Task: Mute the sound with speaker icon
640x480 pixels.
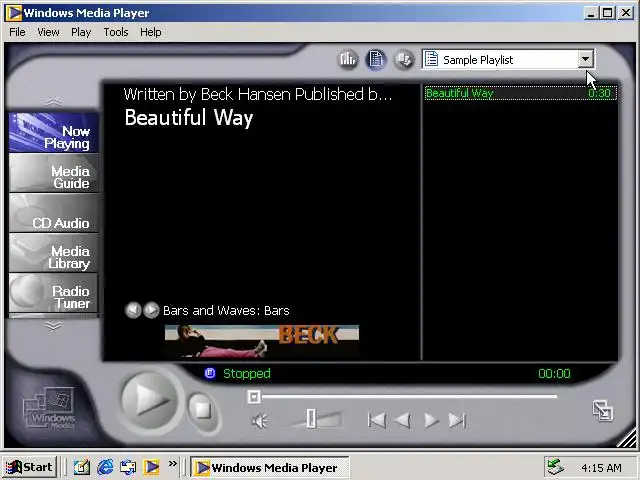Action: [260, 420]
